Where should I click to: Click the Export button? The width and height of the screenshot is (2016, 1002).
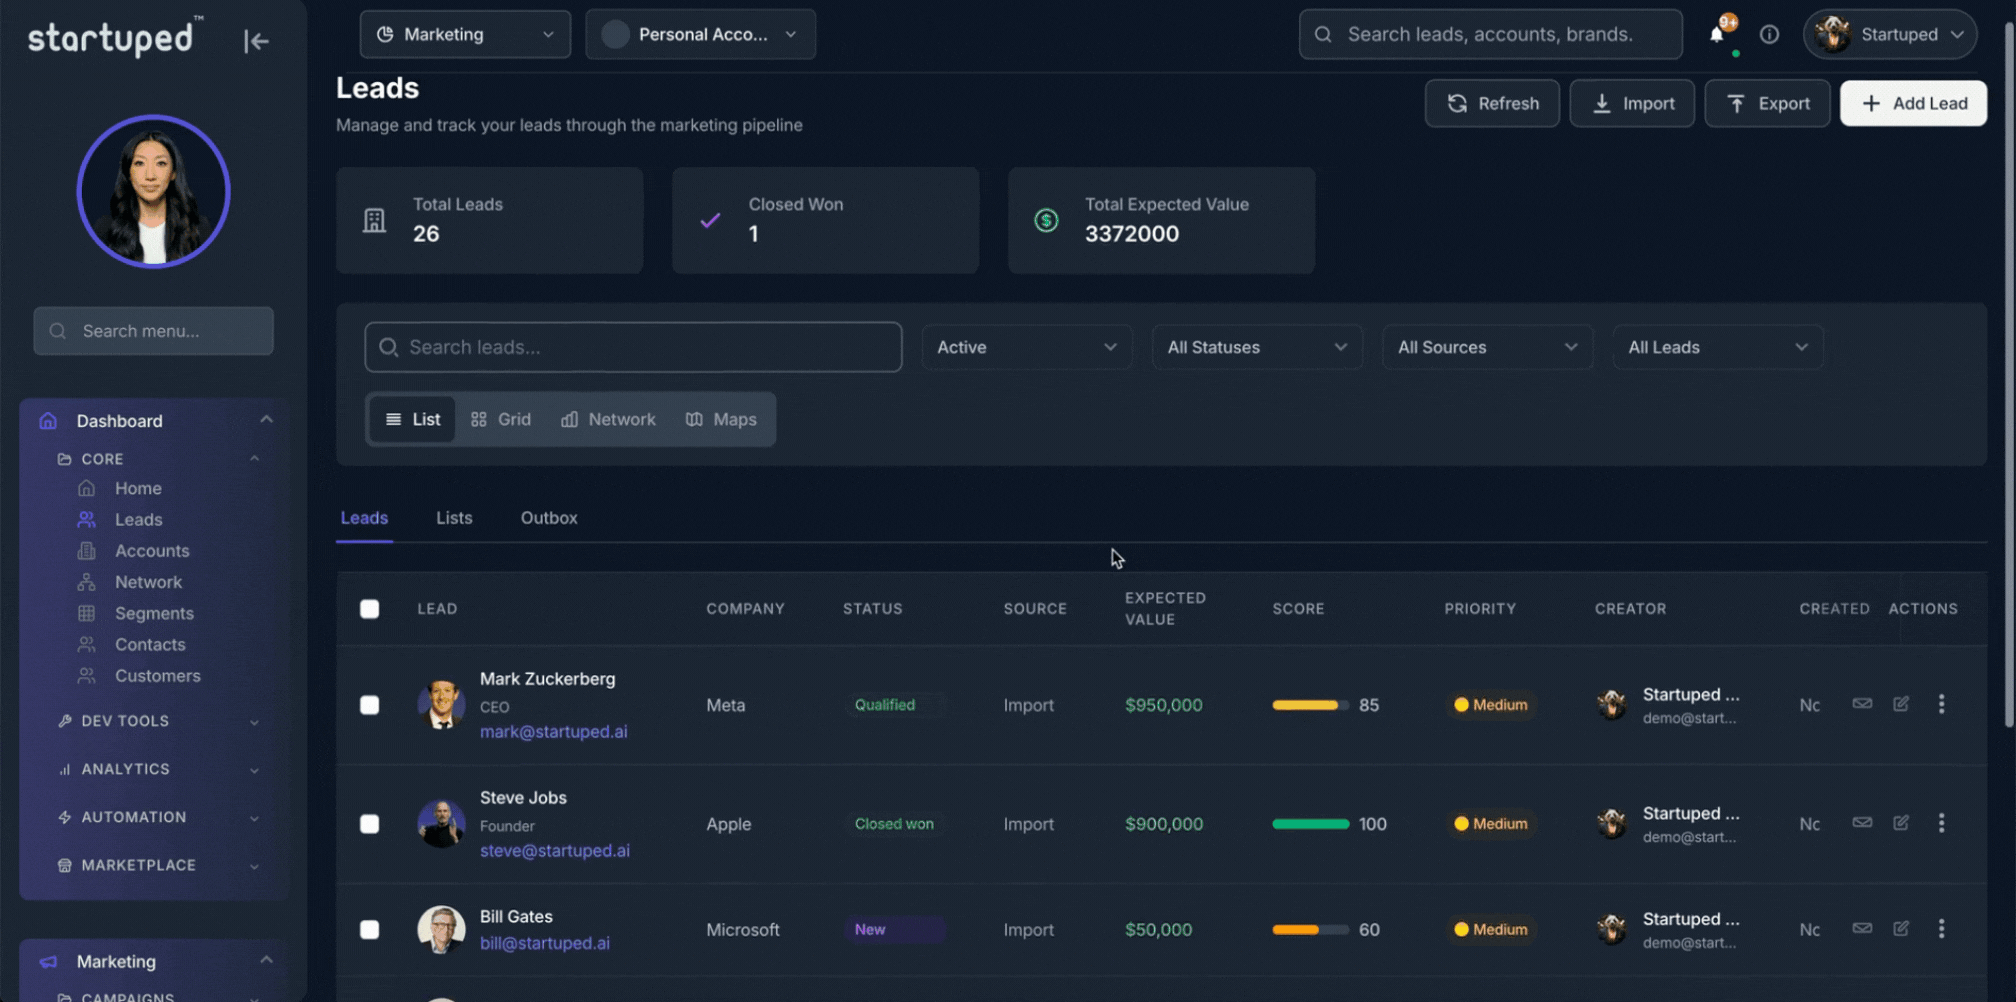pyautogui.click(x=1767, y=103)
